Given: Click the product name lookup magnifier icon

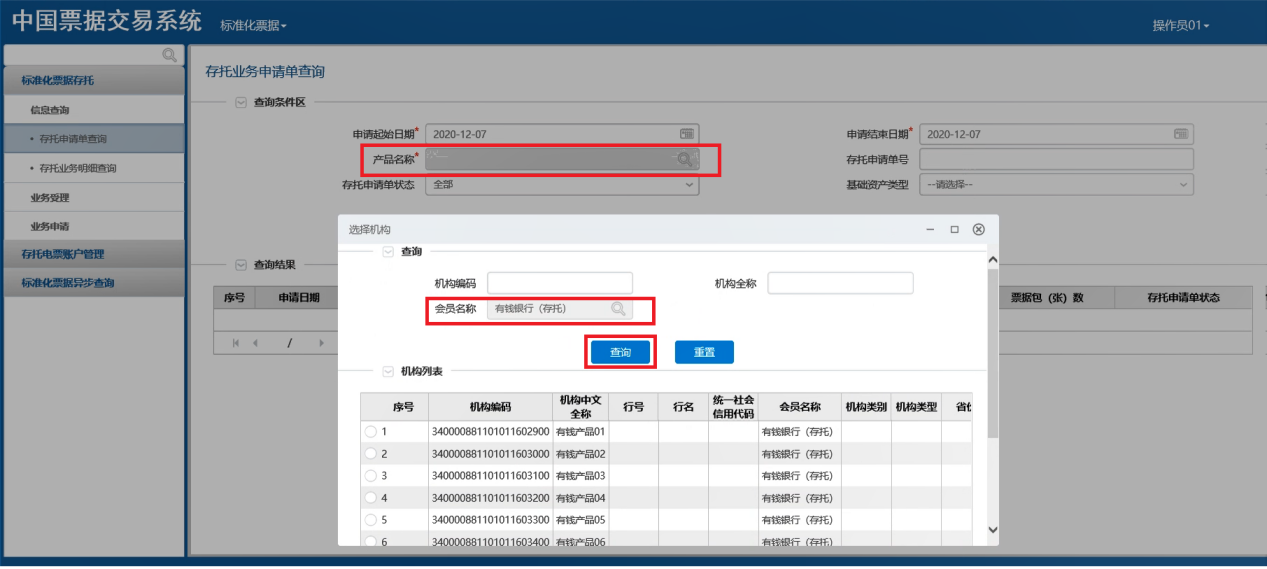Looking at the screenshot, I should [685, 159].
